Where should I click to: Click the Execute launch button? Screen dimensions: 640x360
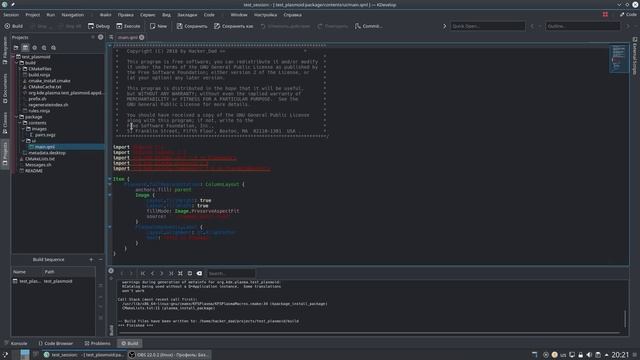tap(128, 26)
